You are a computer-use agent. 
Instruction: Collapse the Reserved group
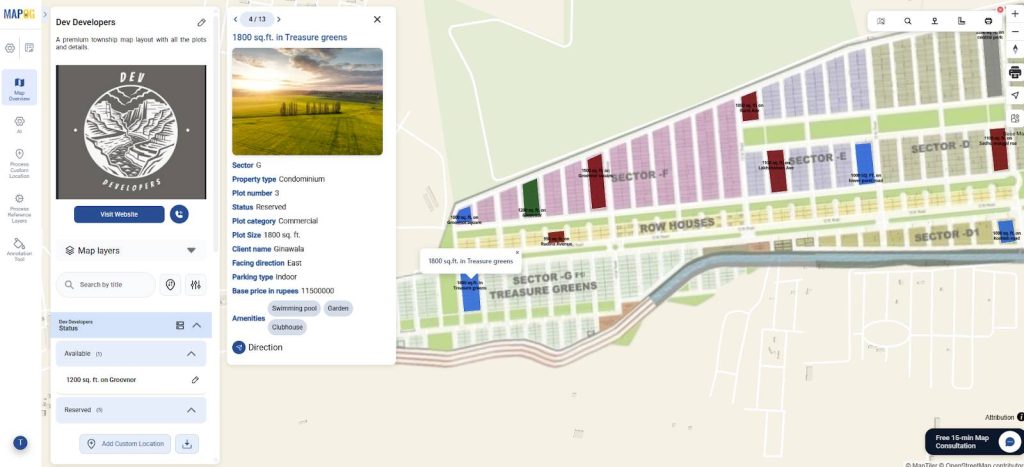click(x=191, y=410)
